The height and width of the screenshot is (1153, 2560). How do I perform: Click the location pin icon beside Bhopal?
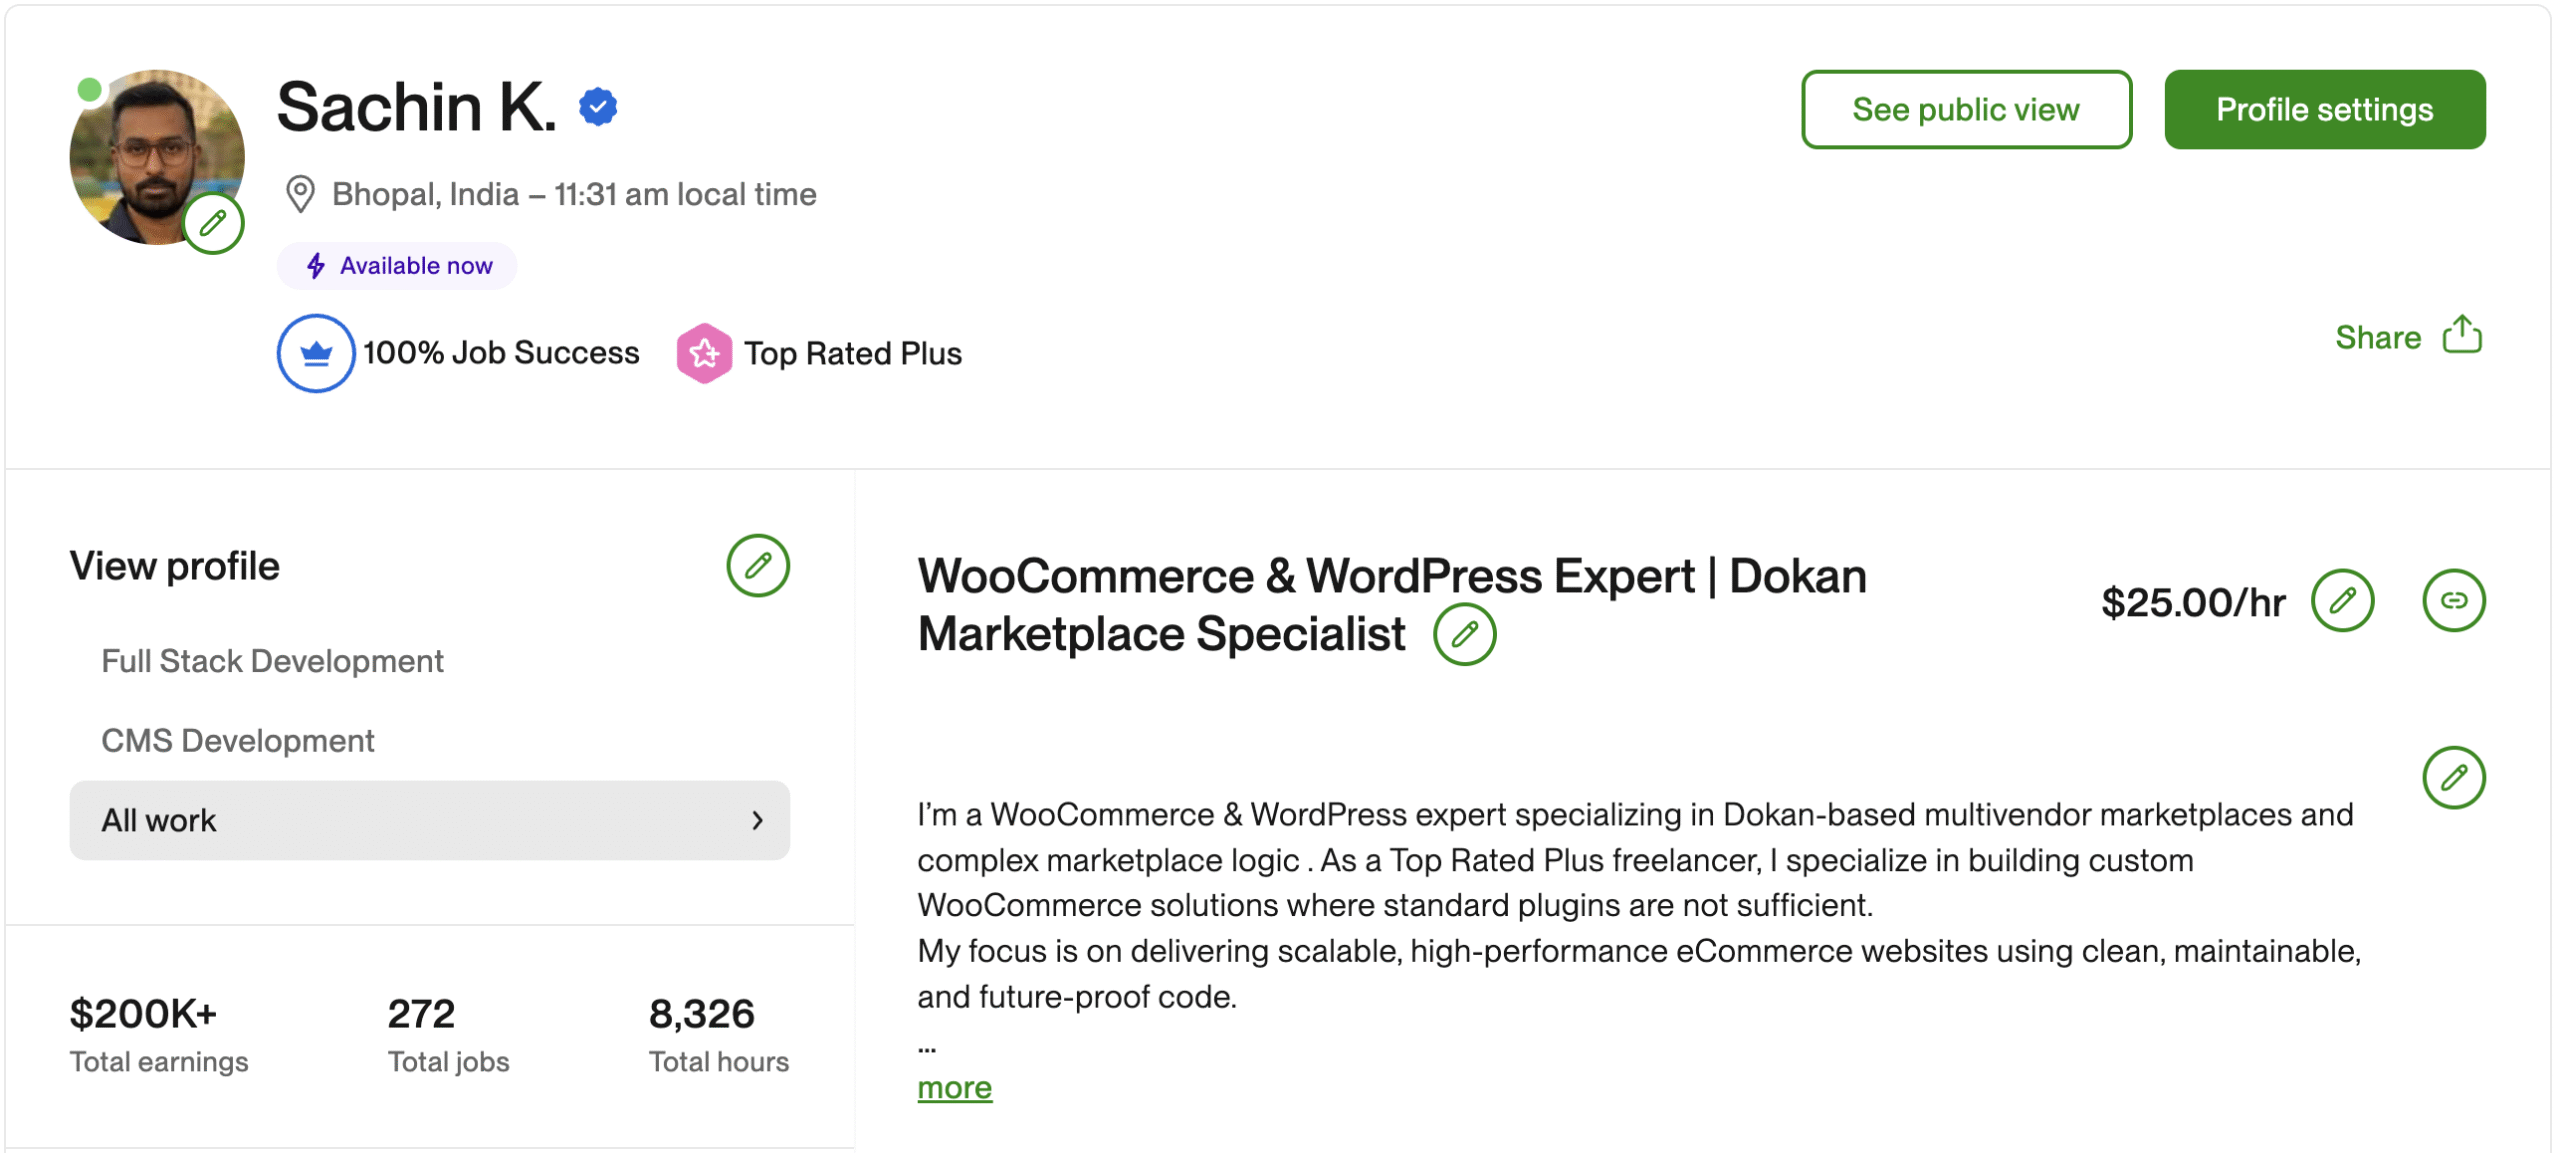pos(300,194)
